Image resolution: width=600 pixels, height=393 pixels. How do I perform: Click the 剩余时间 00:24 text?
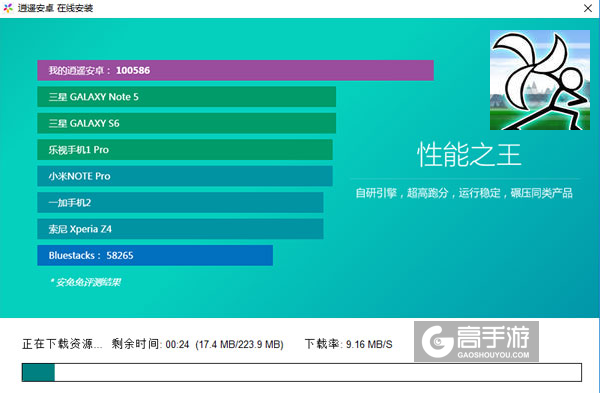click(x=150, y=344)
